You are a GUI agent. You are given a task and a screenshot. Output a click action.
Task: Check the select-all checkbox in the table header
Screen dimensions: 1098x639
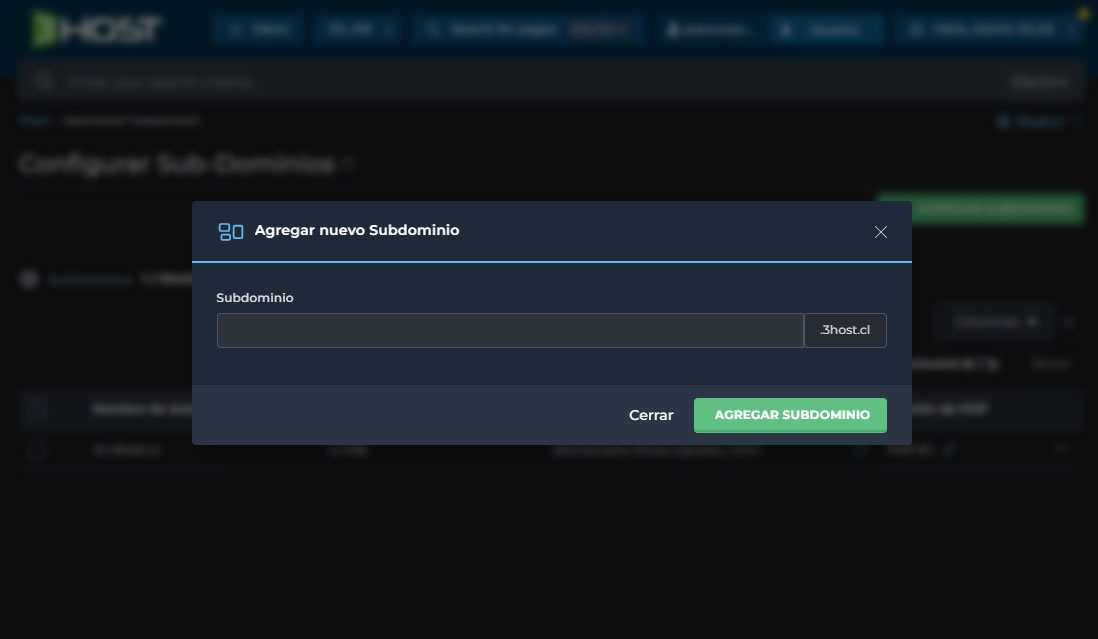[37, 410]
